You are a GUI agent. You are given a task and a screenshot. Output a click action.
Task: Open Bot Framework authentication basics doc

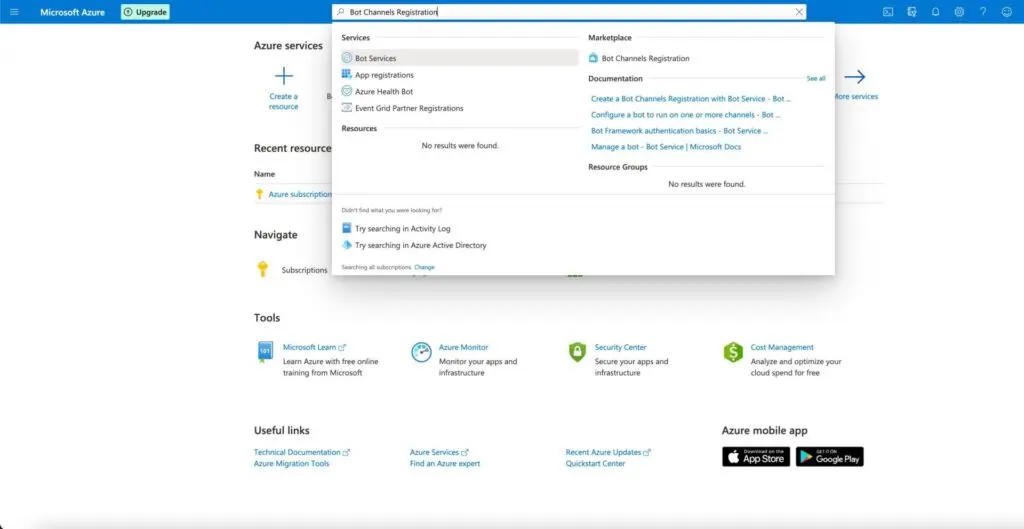[x=679, y=131]
